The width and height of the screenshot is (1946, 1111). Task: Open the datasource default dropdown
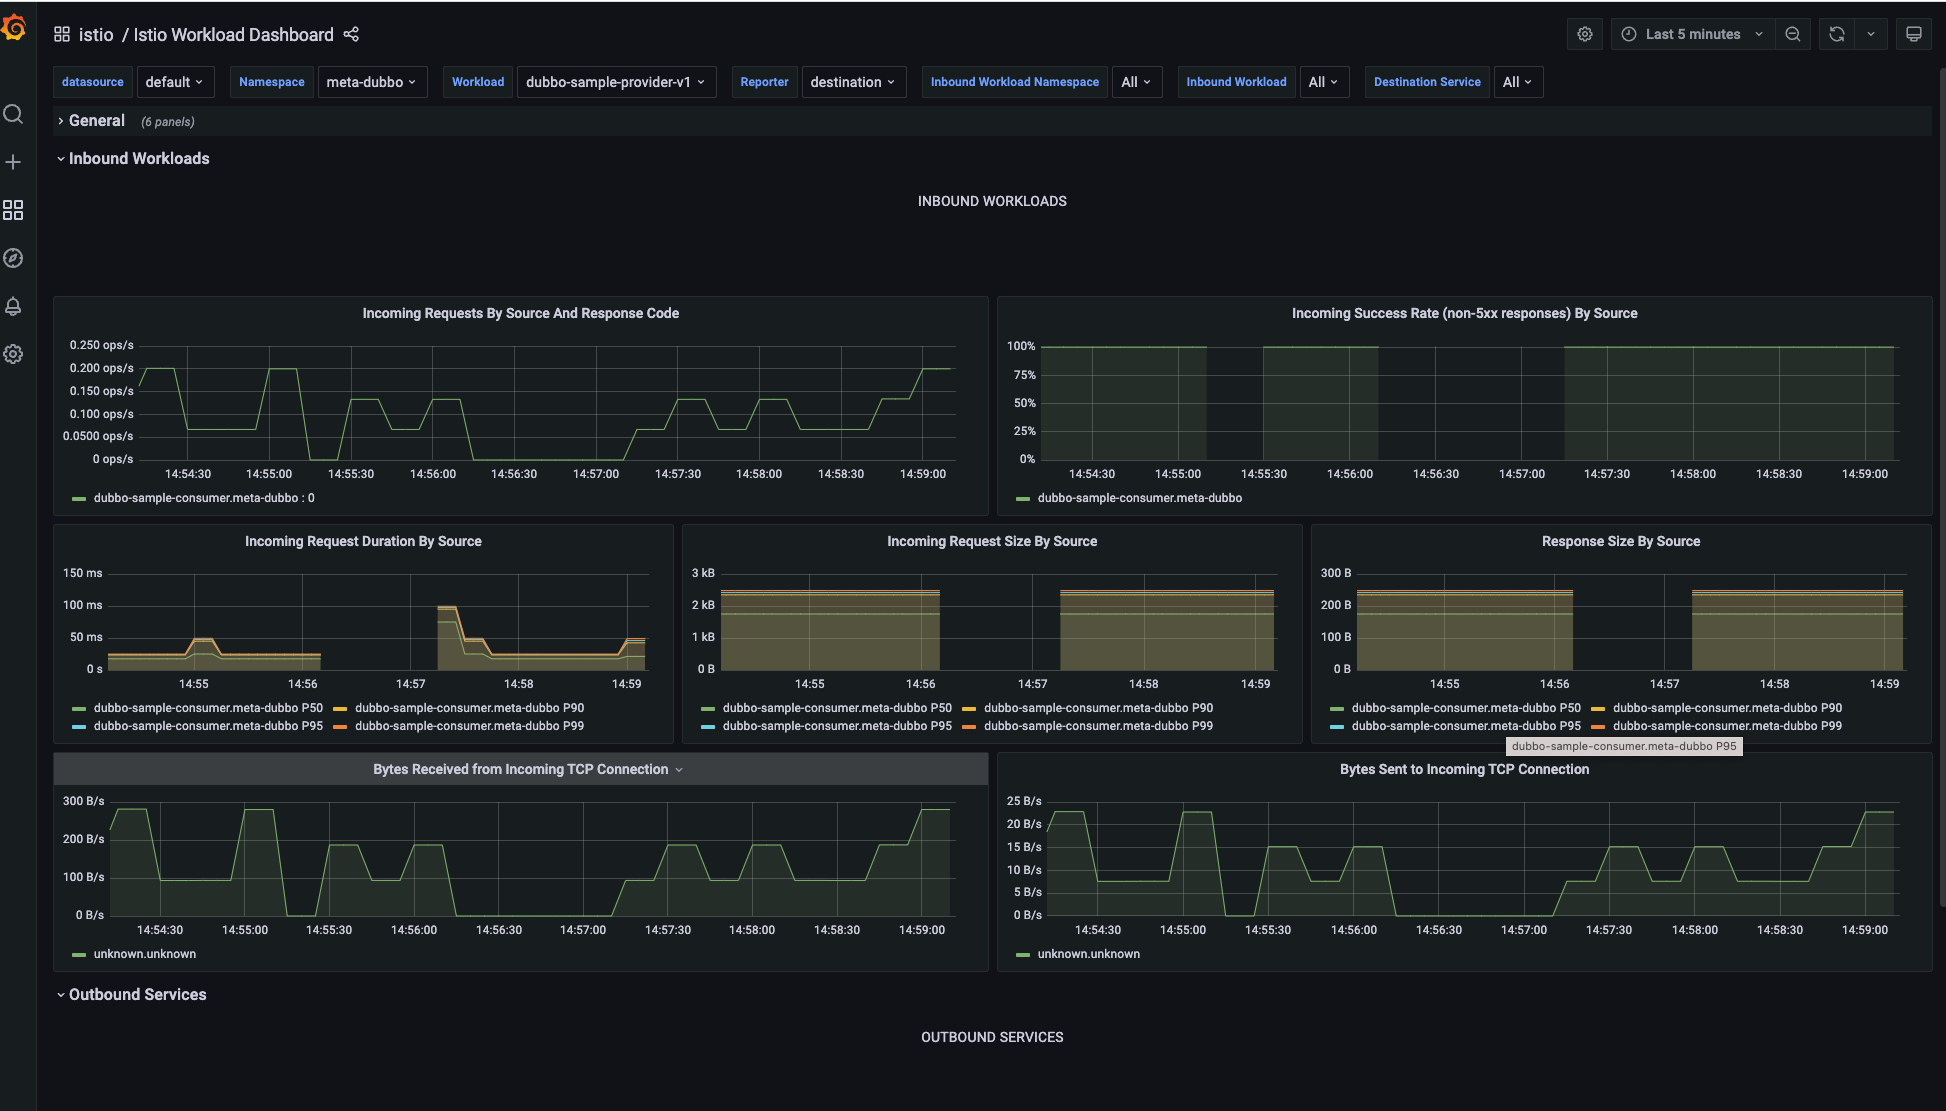coord(174,82)
